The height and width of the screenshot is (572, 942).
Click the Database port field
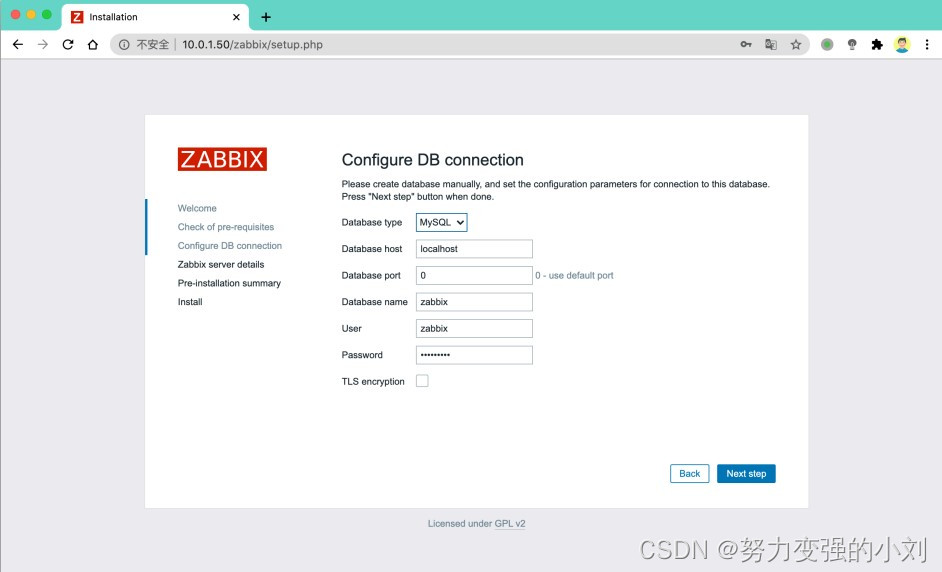click(x=474, y=275)
